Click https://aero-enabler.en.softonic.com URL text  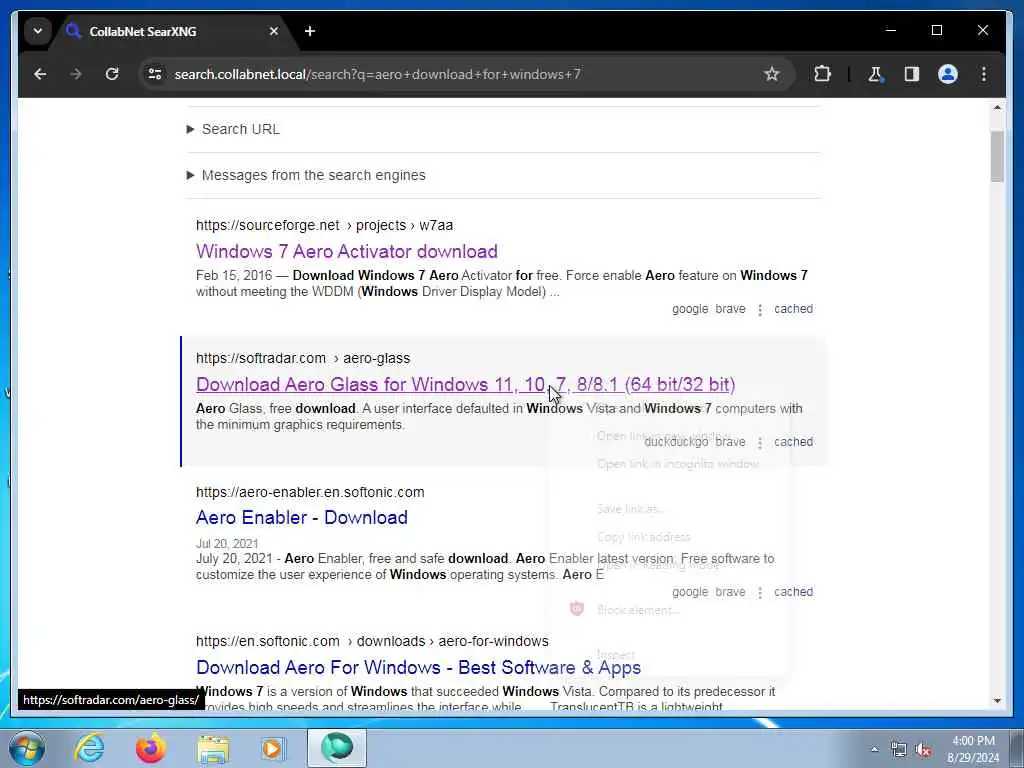tap(310, 492)
